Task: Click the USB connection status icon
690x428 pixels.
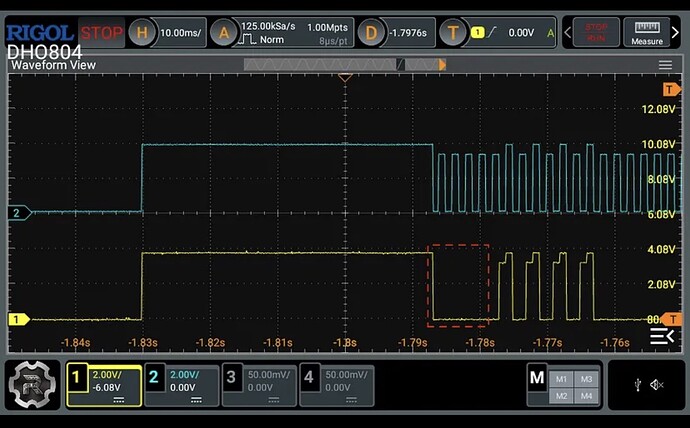Action: coord(638,385)
